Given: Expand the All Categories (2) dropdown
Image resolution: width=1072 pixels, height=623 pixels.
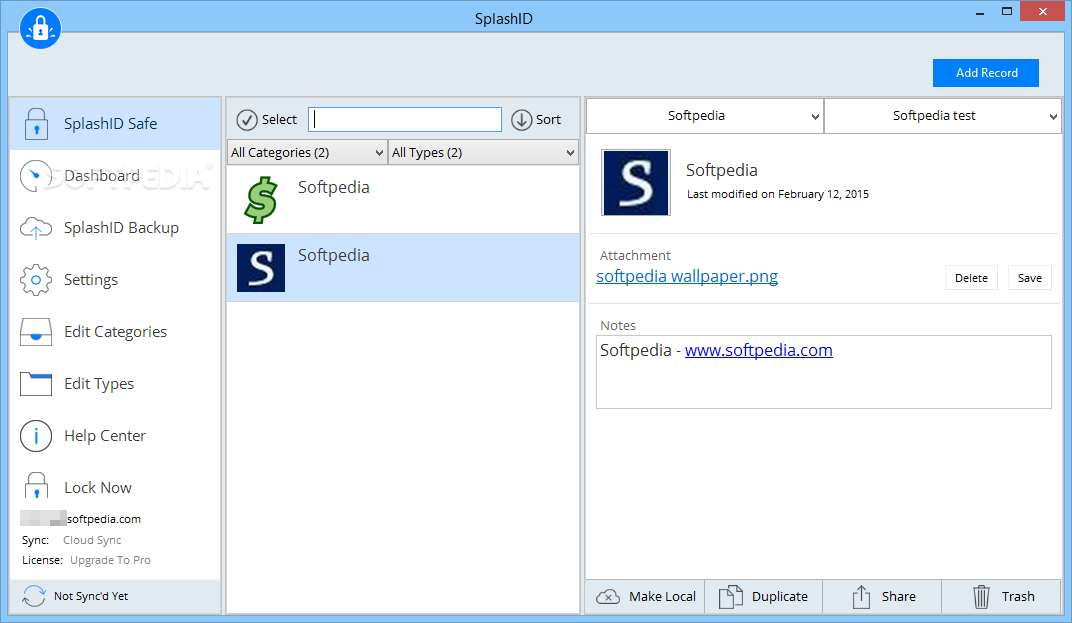Looking at the screenshot, I should (307, 153).
